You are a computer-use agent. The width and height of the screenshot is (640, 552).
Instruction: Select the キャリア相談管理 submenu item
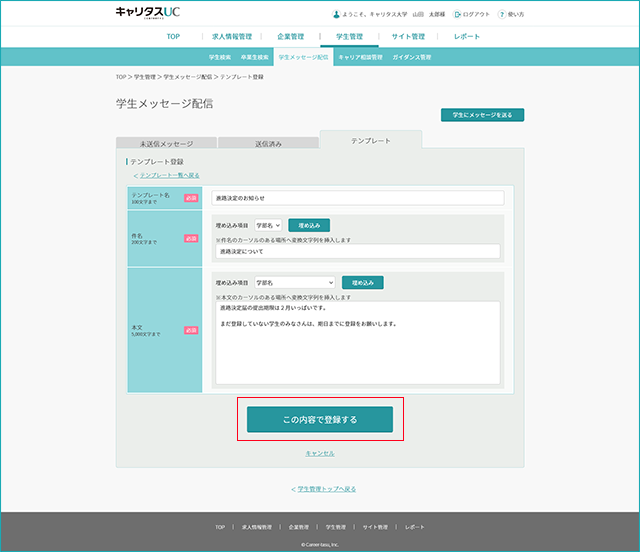point(360,57)
